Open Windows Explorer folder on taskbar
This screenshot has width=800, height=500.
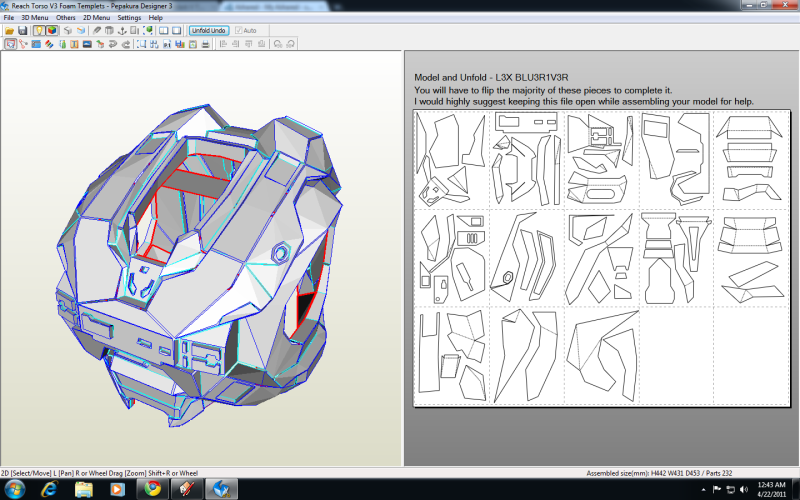click(x=84, y=489)
